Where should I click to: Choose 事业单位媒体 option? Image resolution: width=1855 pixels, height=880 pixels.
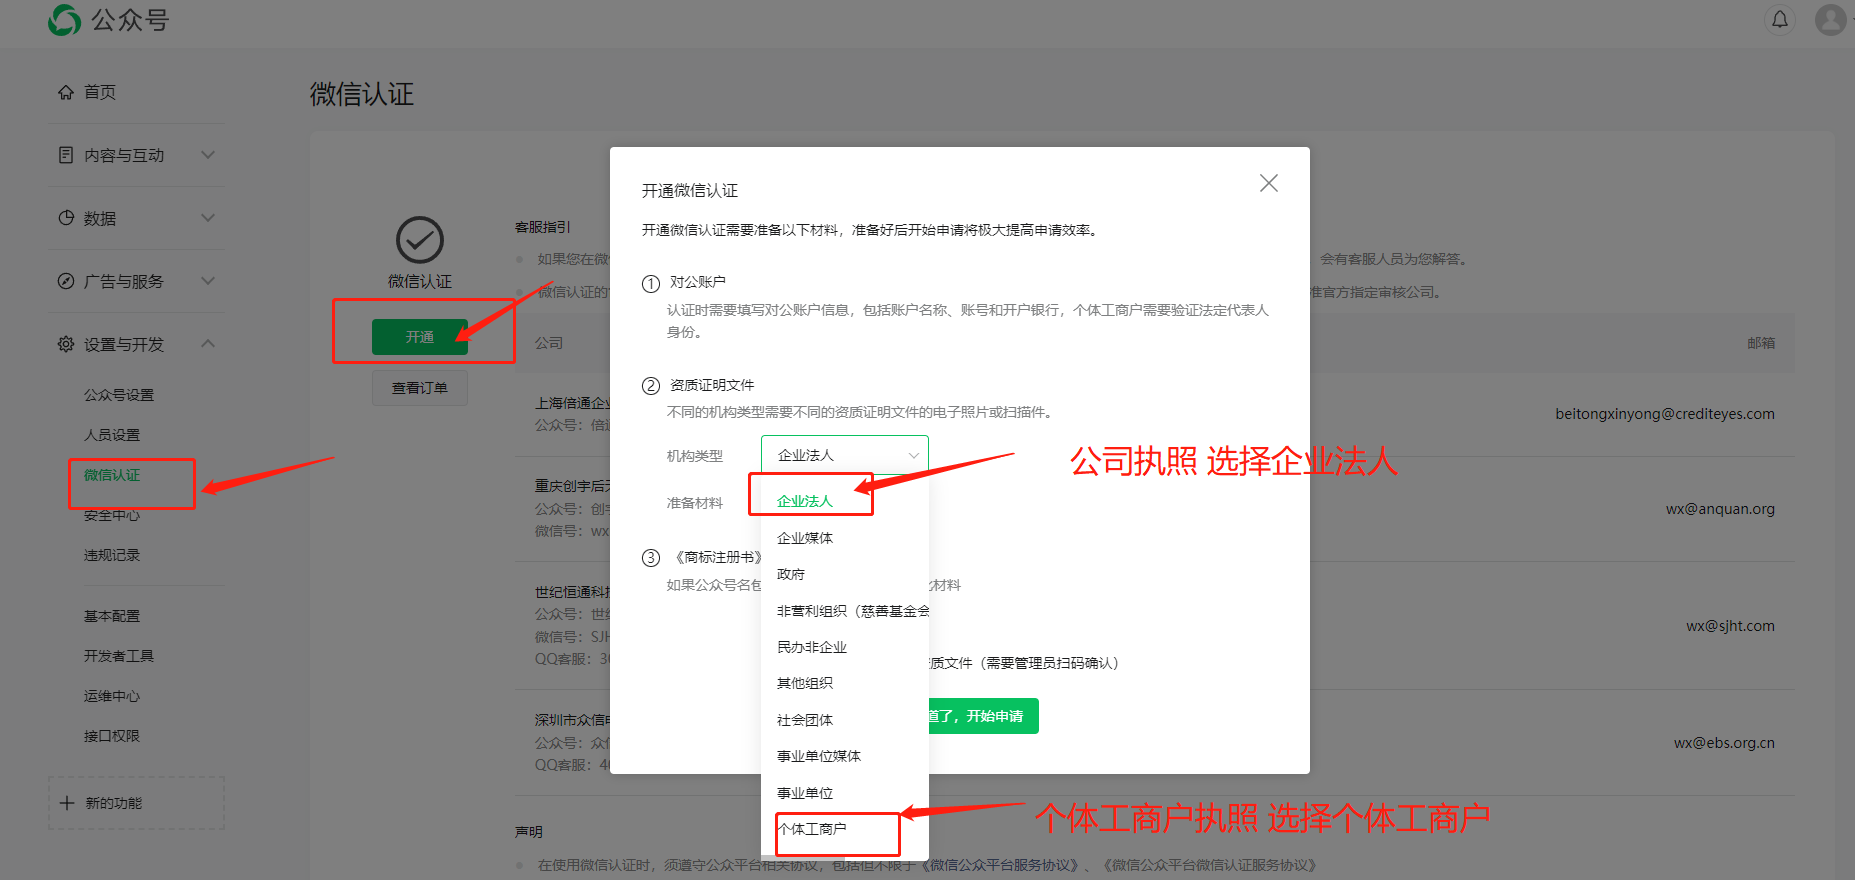click(x=845, y=756)
